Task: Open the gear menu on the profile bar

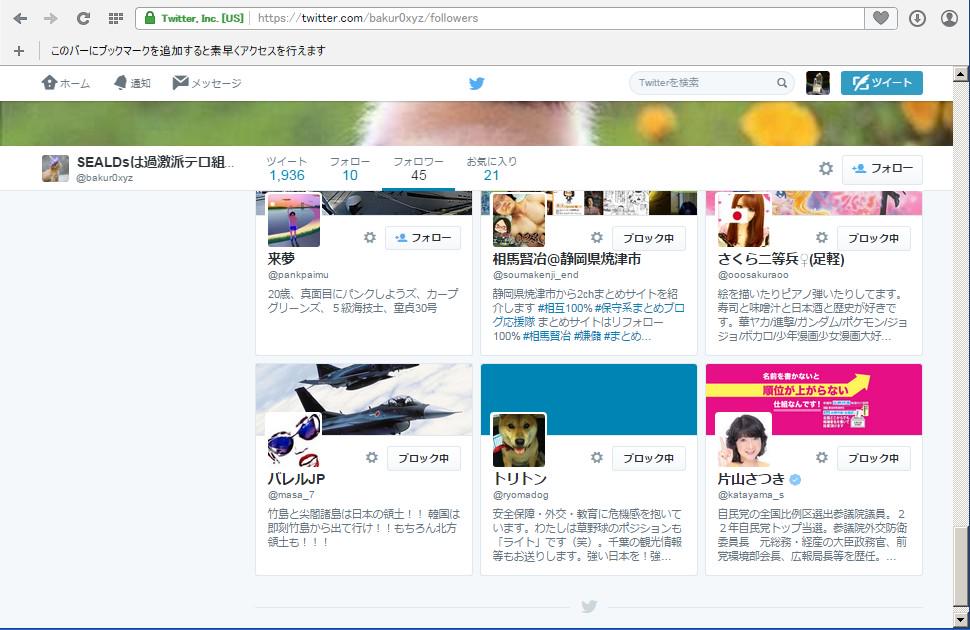Action: (826, 168)
